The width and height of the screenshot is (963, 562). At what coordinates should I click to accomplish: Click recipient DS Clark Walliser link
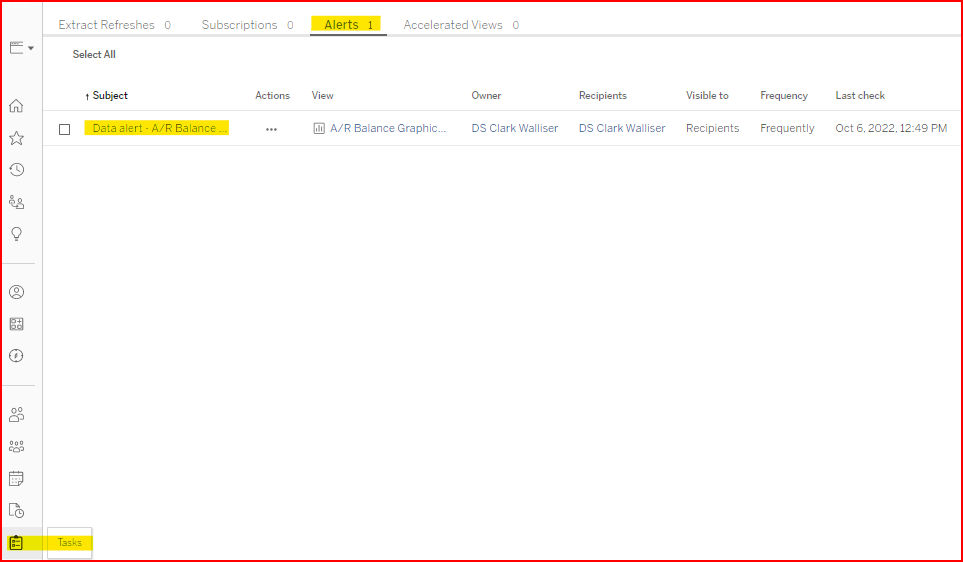point(621,128)
